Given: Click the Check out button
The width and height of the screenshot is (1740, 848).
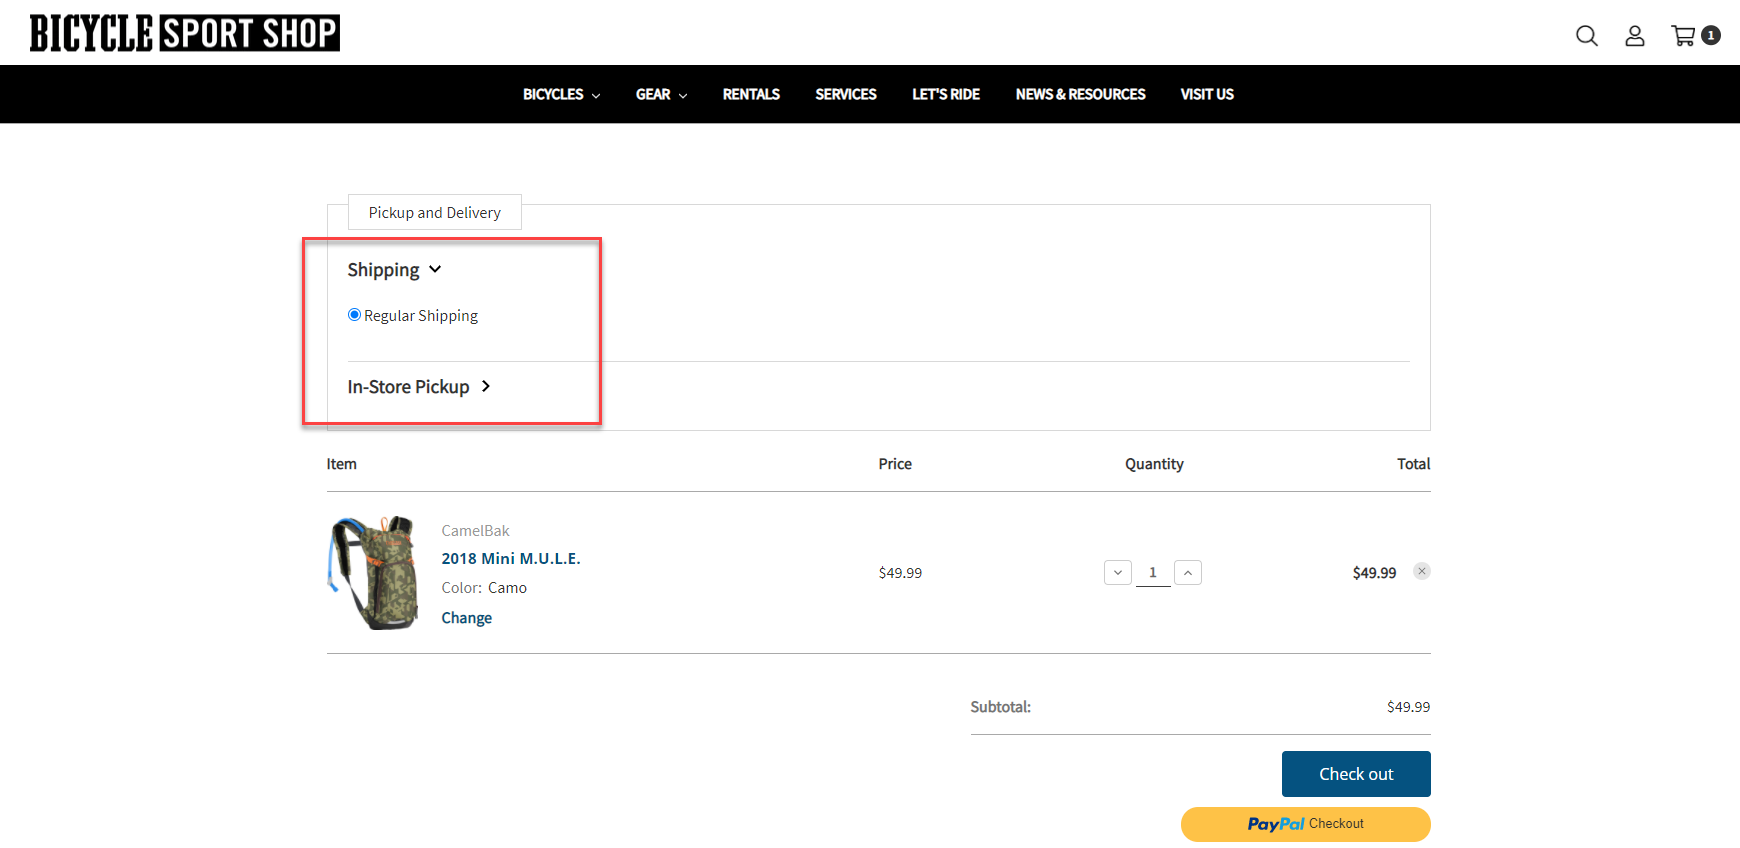Looking at the screenshot, I should pyautogui.click(x=1356, y=774).
